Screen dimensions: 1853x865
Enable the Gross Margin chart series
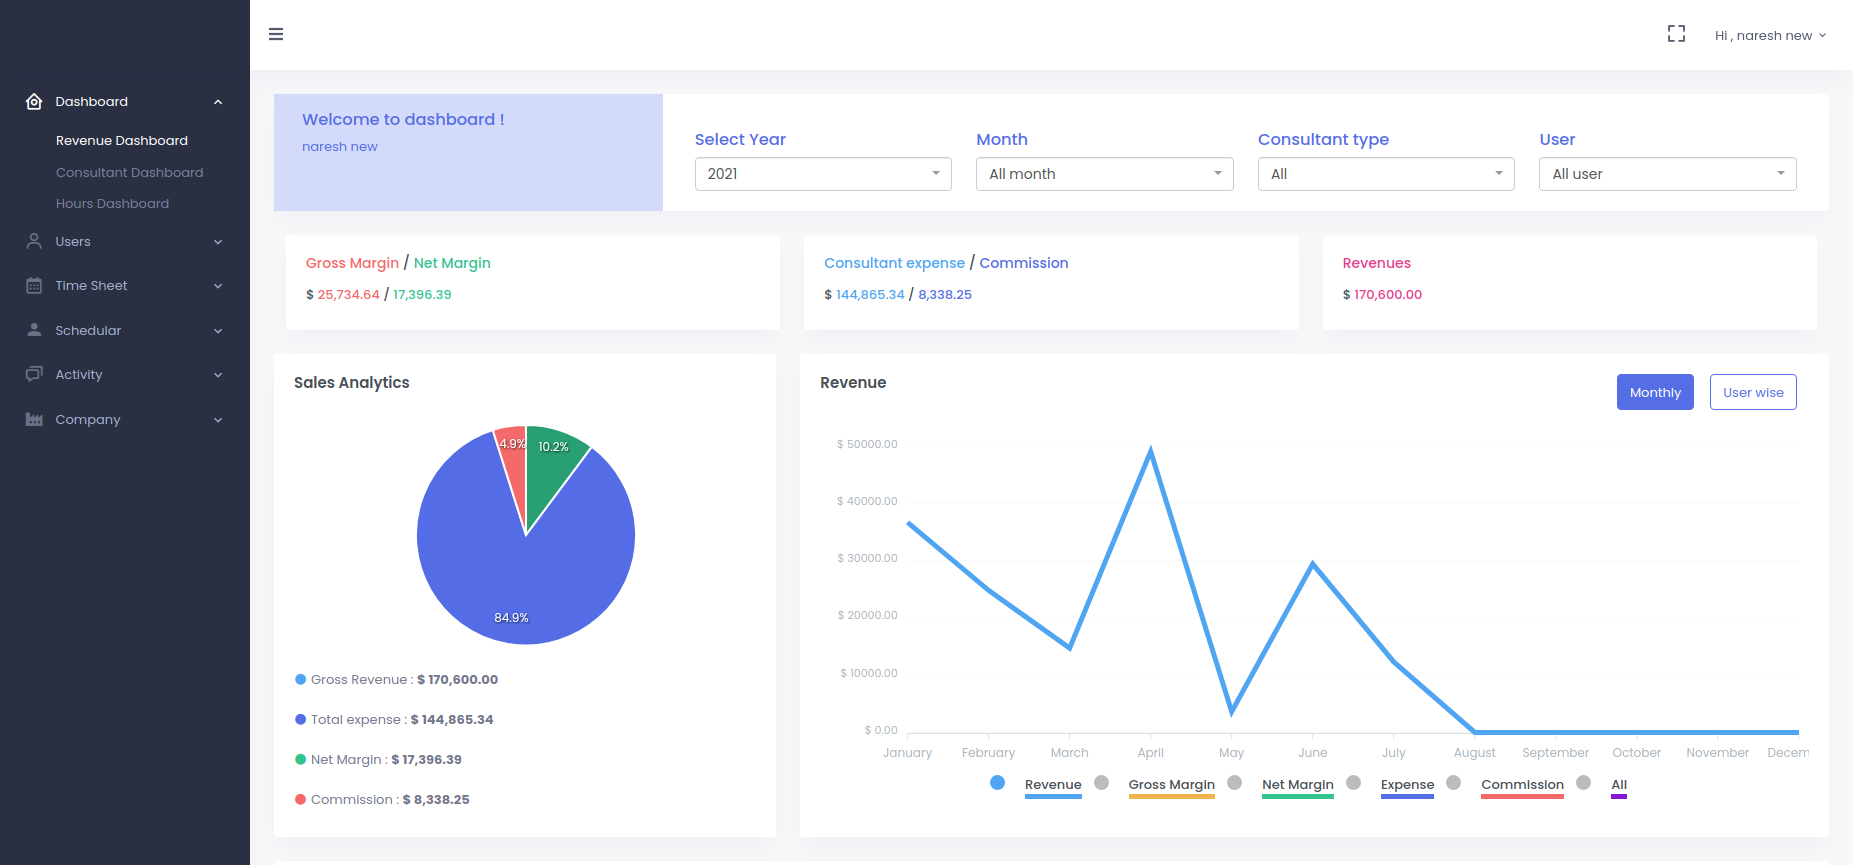click(1101, 783)
